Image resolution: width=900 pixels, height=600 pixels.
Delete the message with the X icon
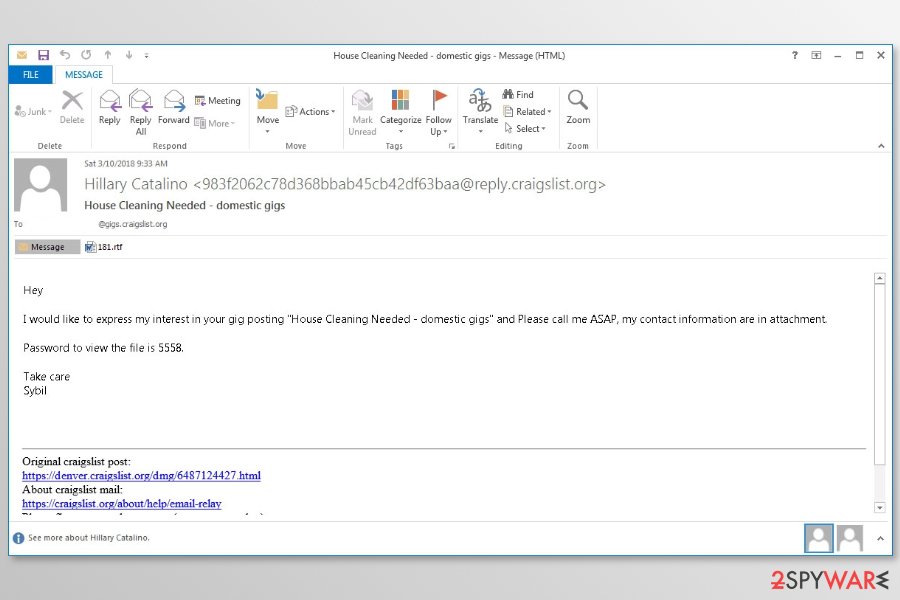click(72, 107)
